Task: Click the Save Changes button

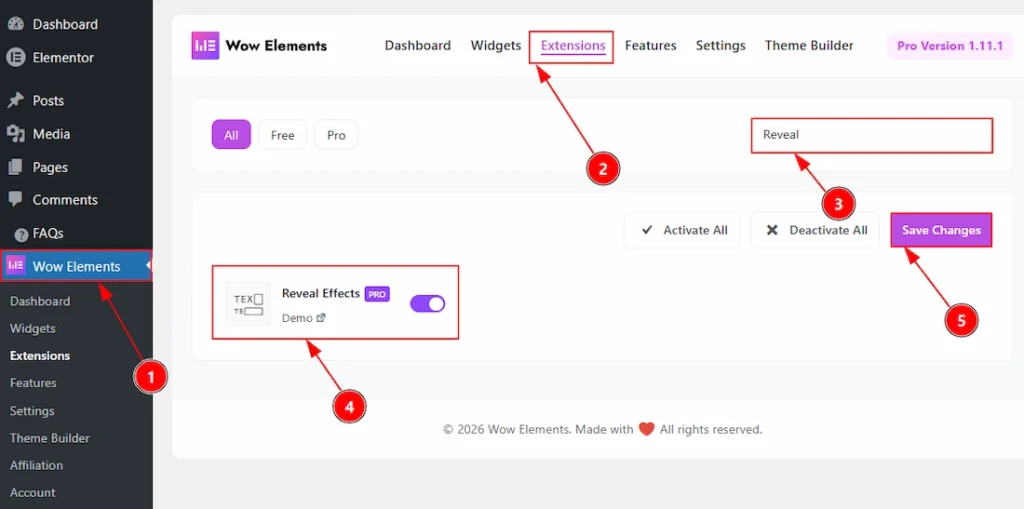Action: [941, 230]
